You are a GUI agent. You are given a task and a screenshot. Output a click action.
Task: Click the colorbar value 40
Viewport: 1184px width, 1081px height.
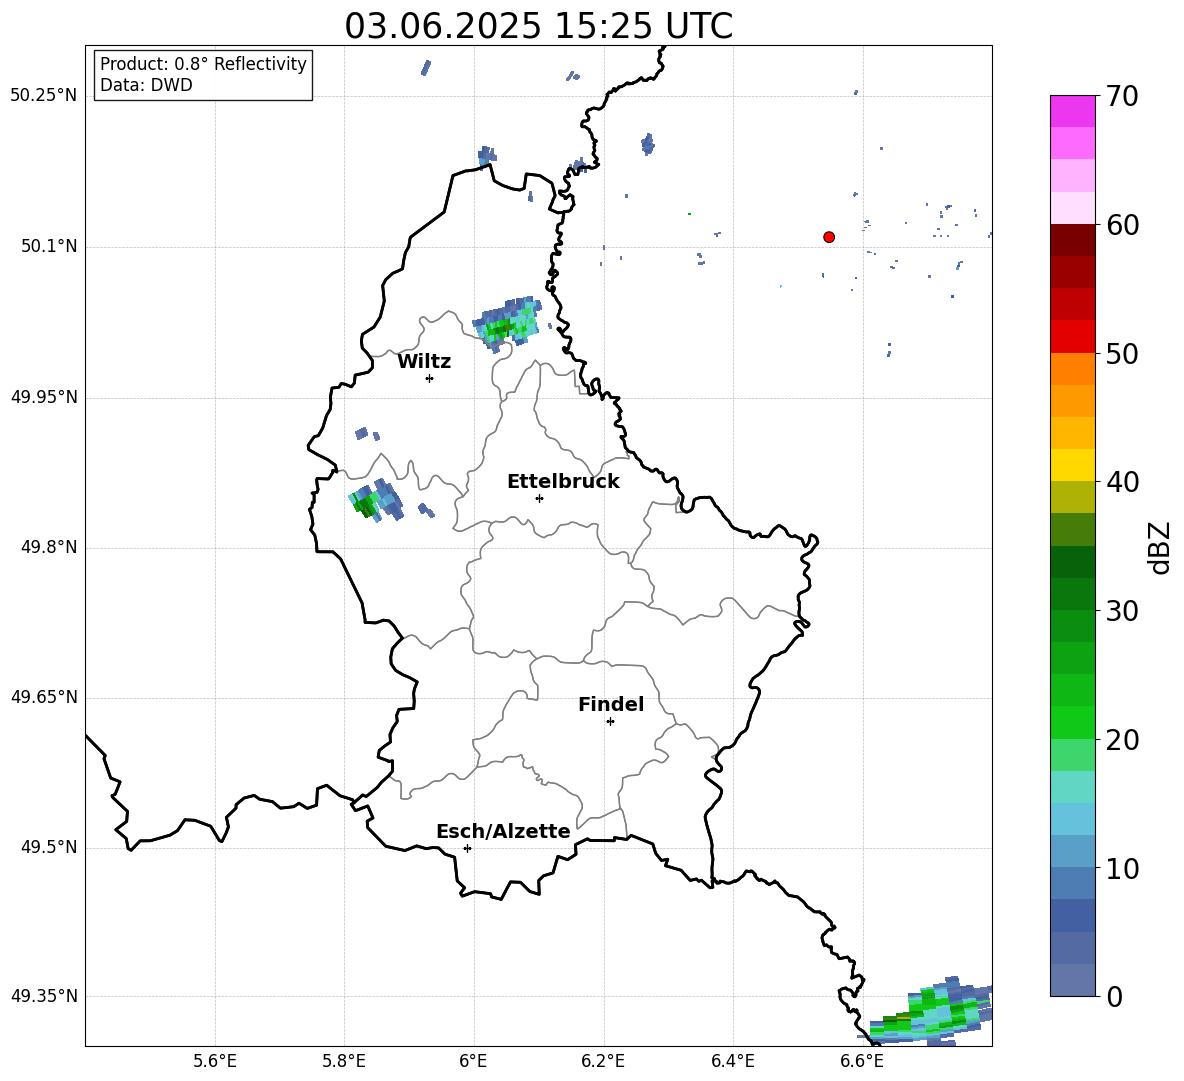(x=1122, y=482)
